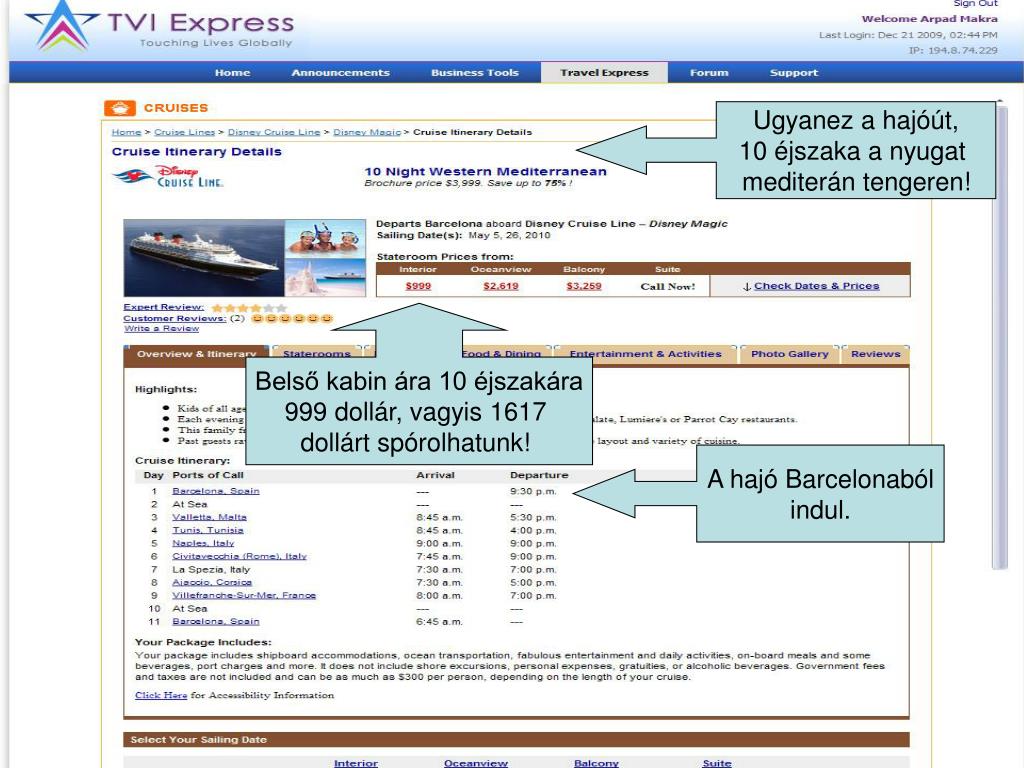Click Click Here accessibility information link
Viewport: 1024px width, 768px height.
point(161,696)
